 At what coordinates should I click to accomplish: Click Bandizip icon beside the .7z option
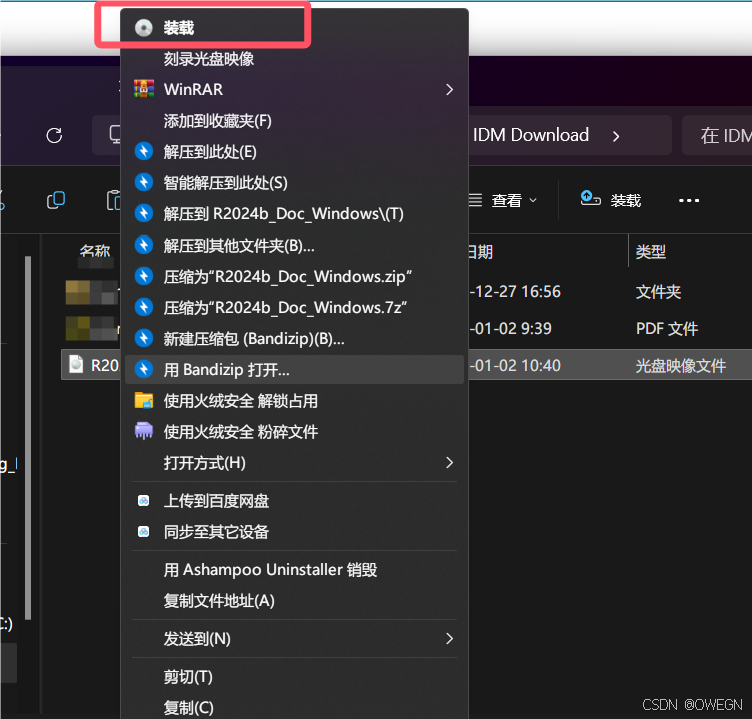point(143,307)
